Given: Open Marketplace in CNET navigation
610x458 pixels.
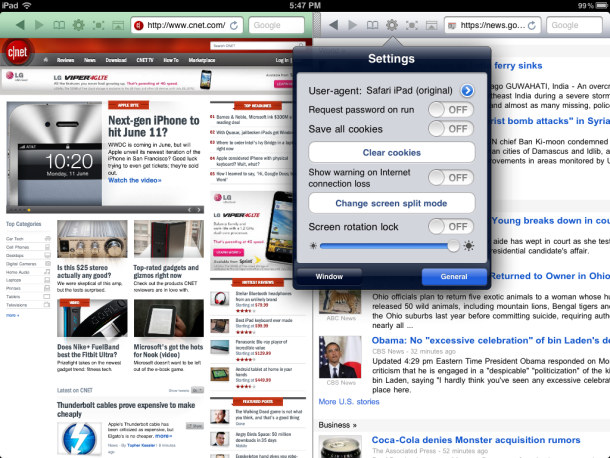Looking at the screenshot, I should click(x=202, y=60).
